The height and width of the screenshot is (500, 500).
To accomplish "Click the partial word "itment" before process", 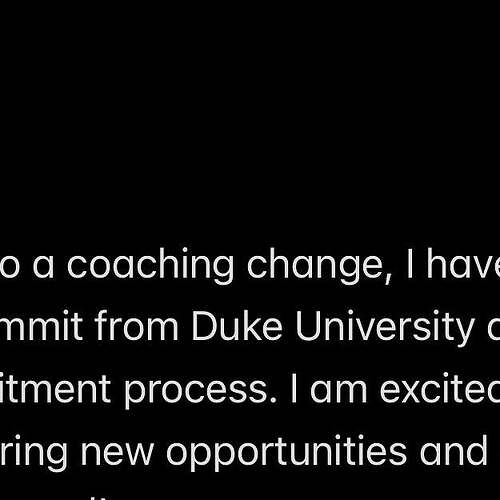I will click(55, 388).
